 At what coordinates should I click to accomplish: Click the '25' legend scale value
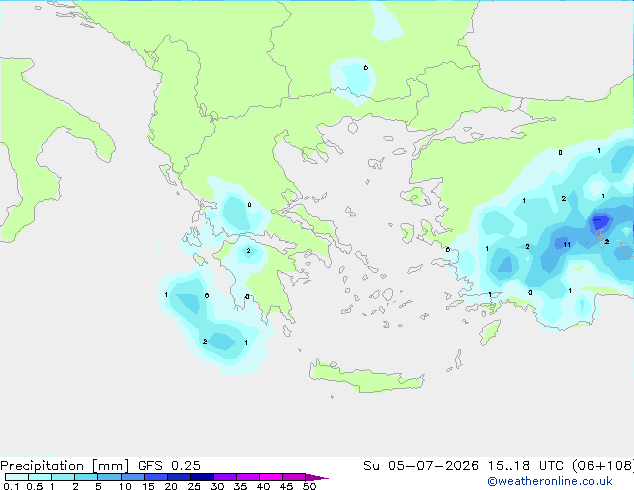[194, 486]
